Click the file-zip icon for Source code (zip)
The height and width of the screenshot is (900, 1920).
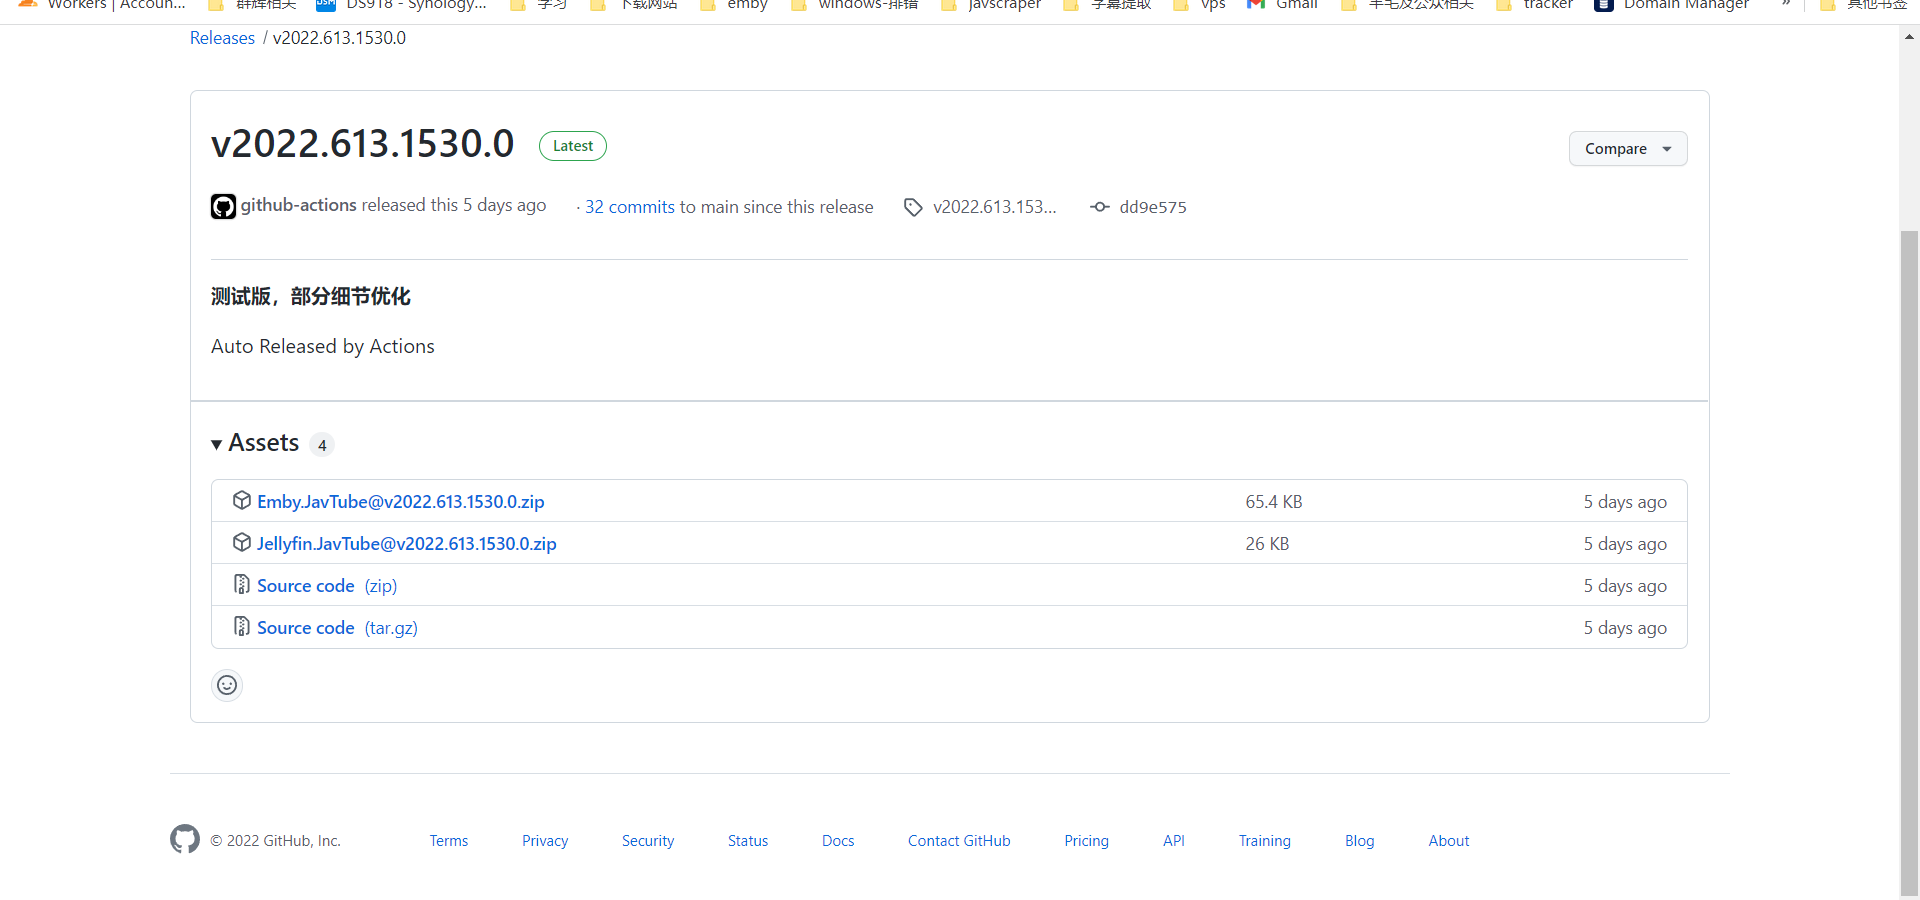tap(241, 584)
